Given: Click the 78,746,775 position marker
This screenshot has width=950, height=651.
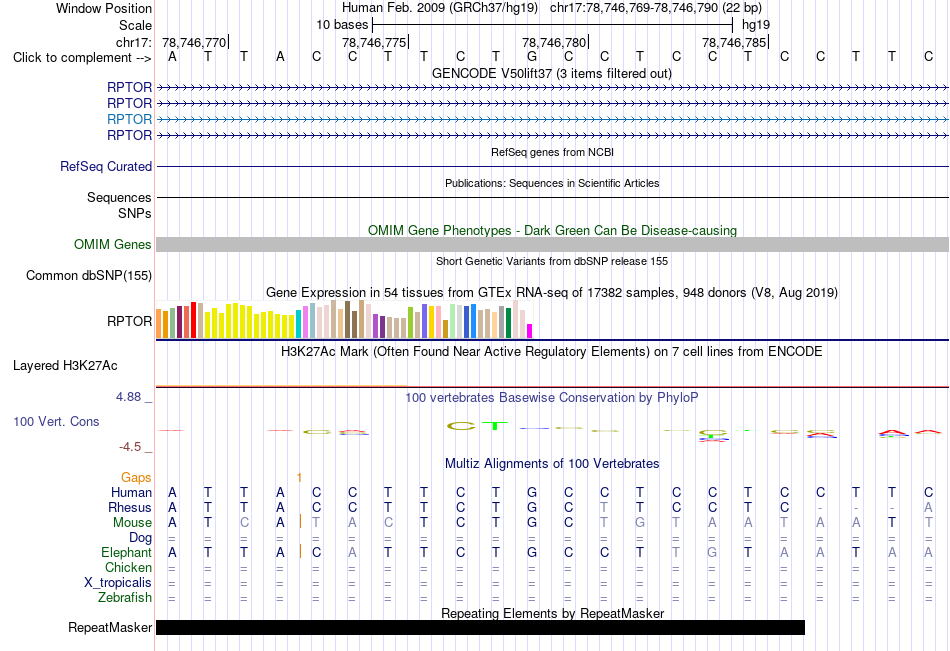Looking at the screenshot, I should pos(374,42).
